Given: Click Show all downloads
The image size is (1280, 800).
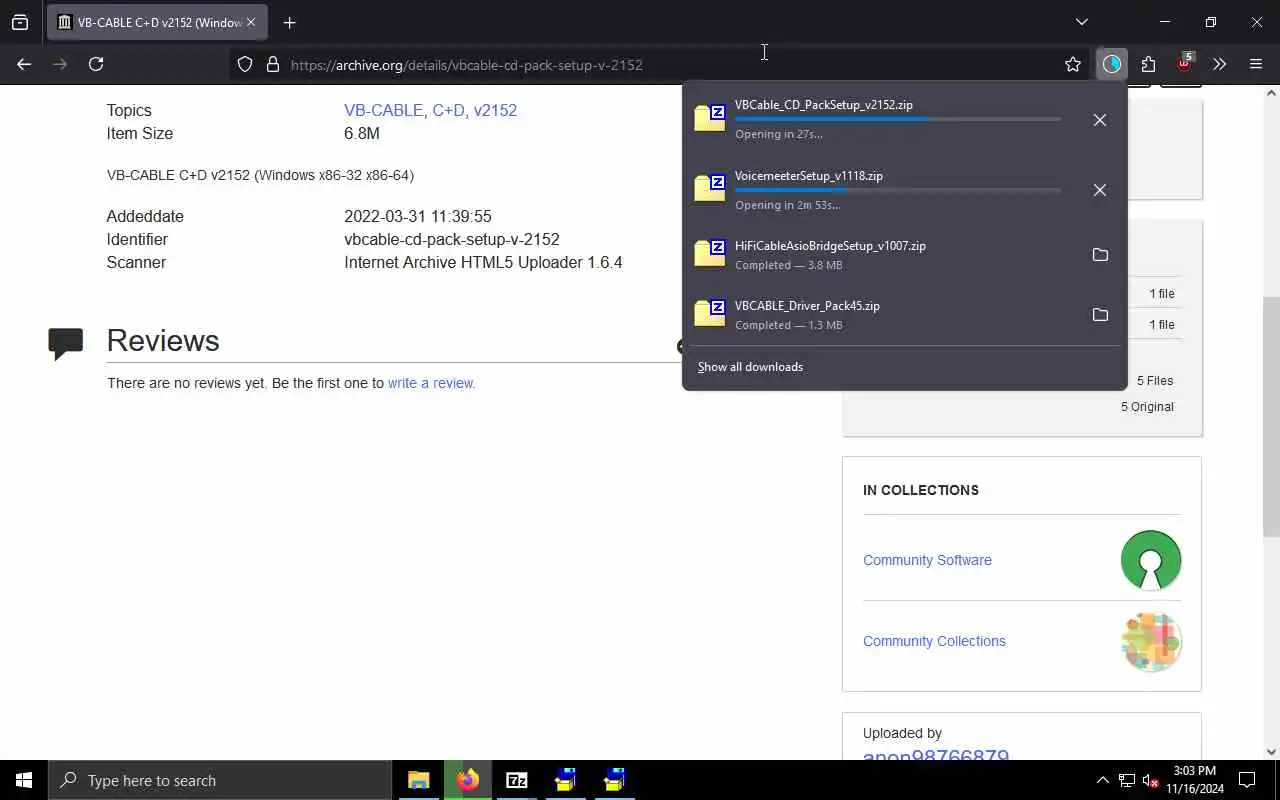Looking at the screenshot, I should coord(750,367).
